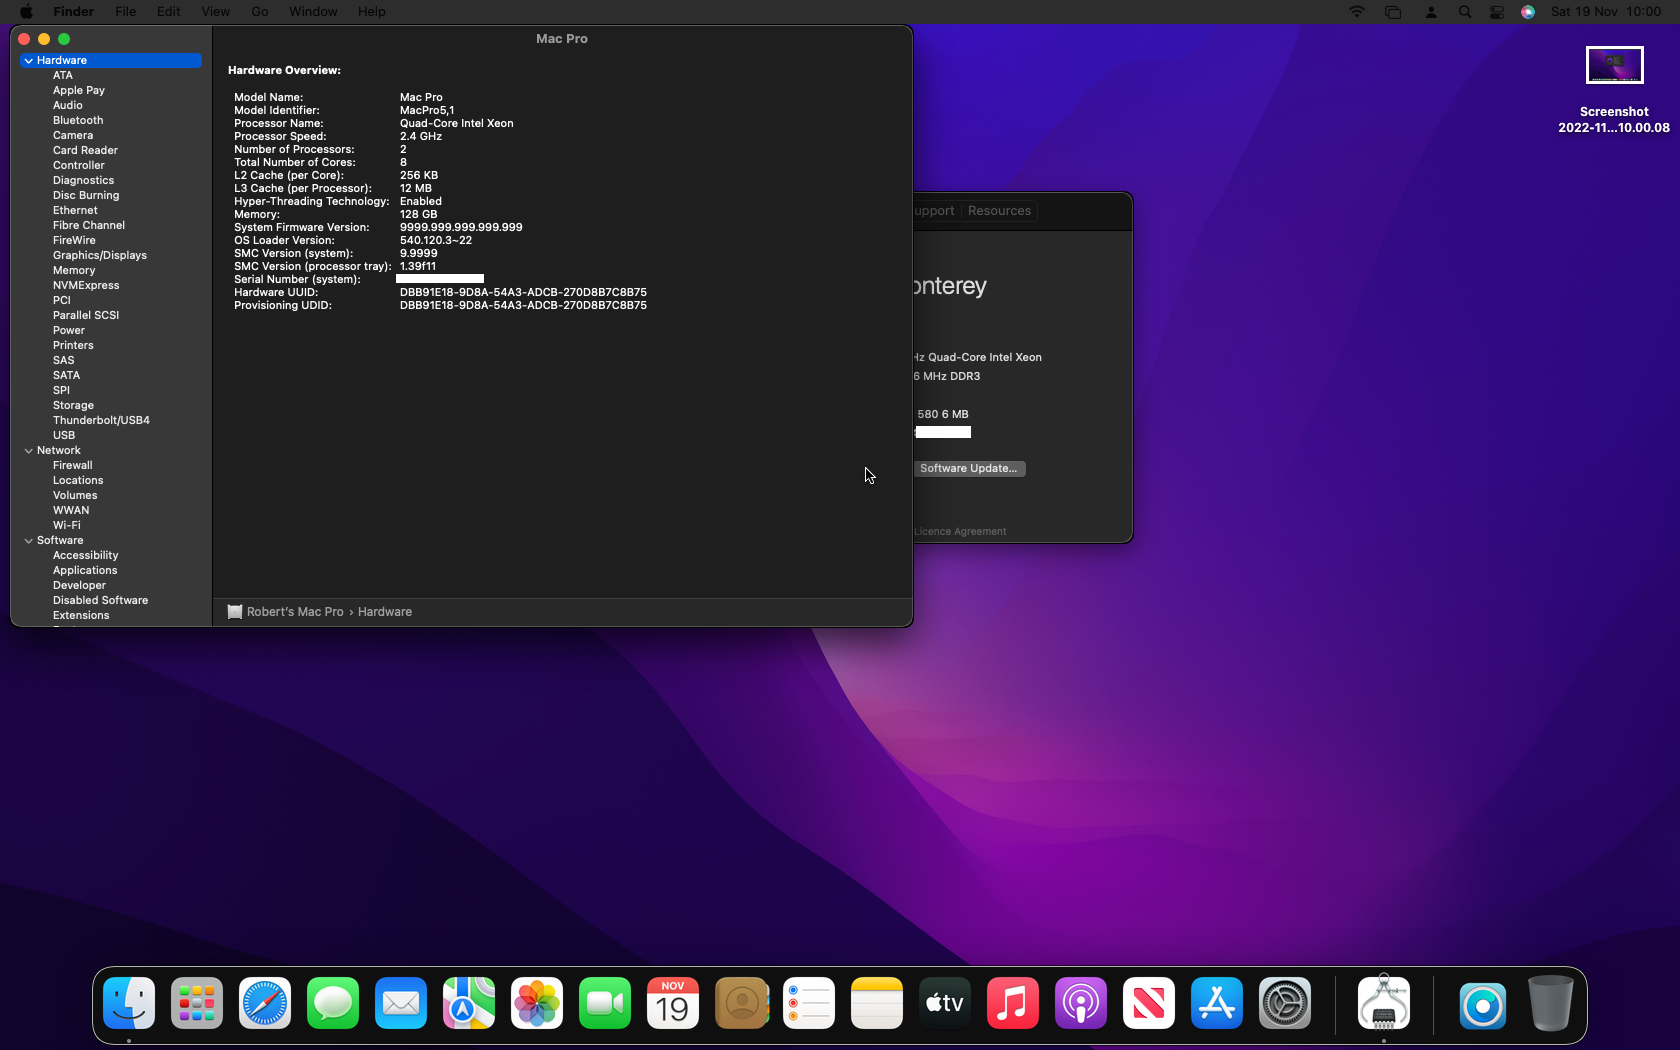Click Software Update button in About window

click(969, 468)
